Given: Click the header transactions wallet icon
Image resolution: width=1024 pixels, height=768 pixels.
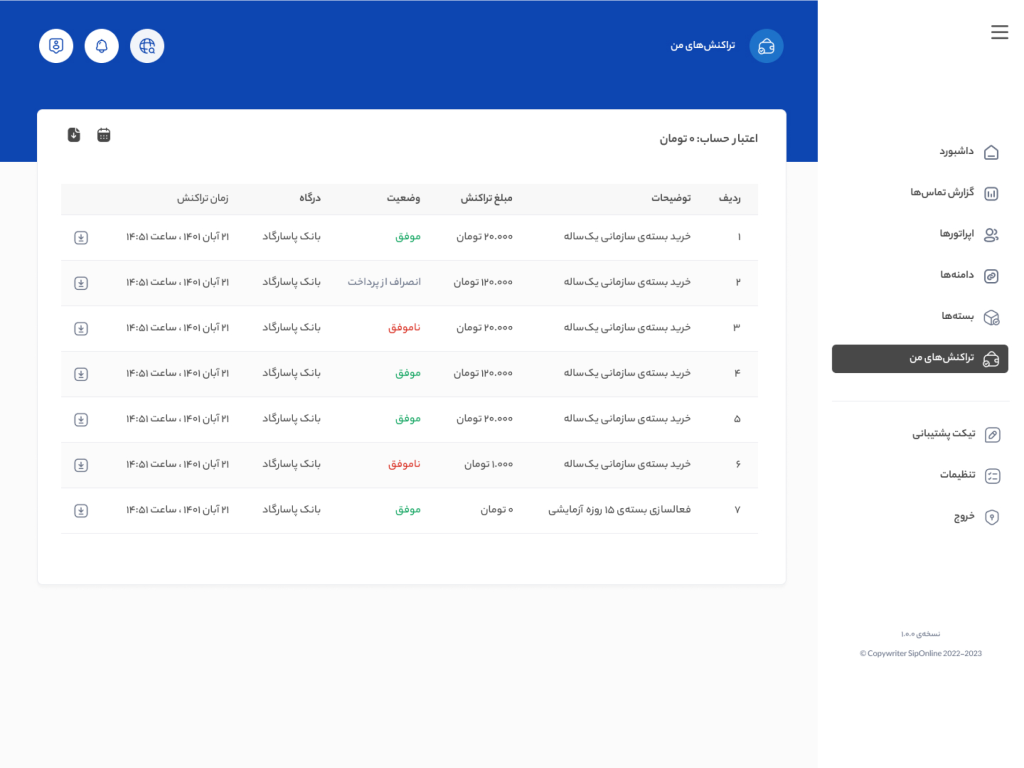Looking at the screenshot, I should click(766, 46).
